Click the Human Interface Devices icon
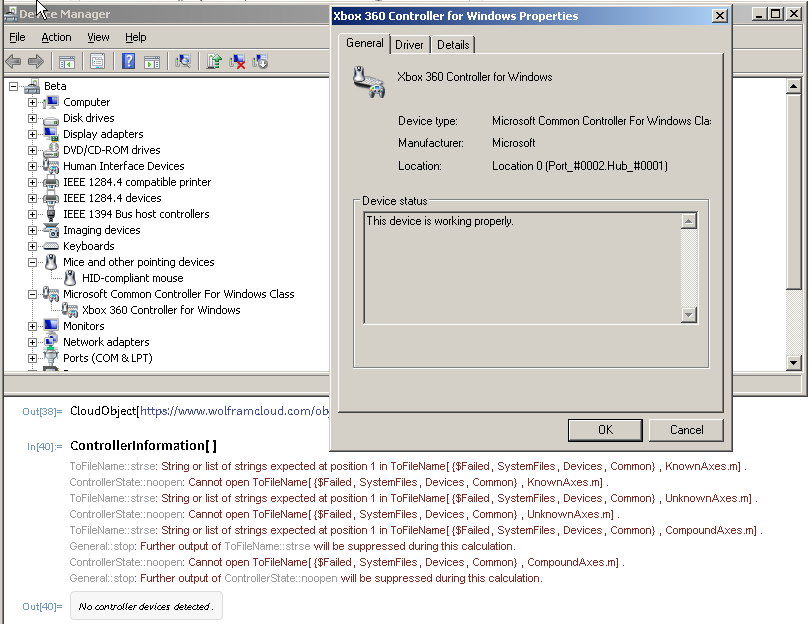This screenshot has height=624, width=812. click(51, 166)
